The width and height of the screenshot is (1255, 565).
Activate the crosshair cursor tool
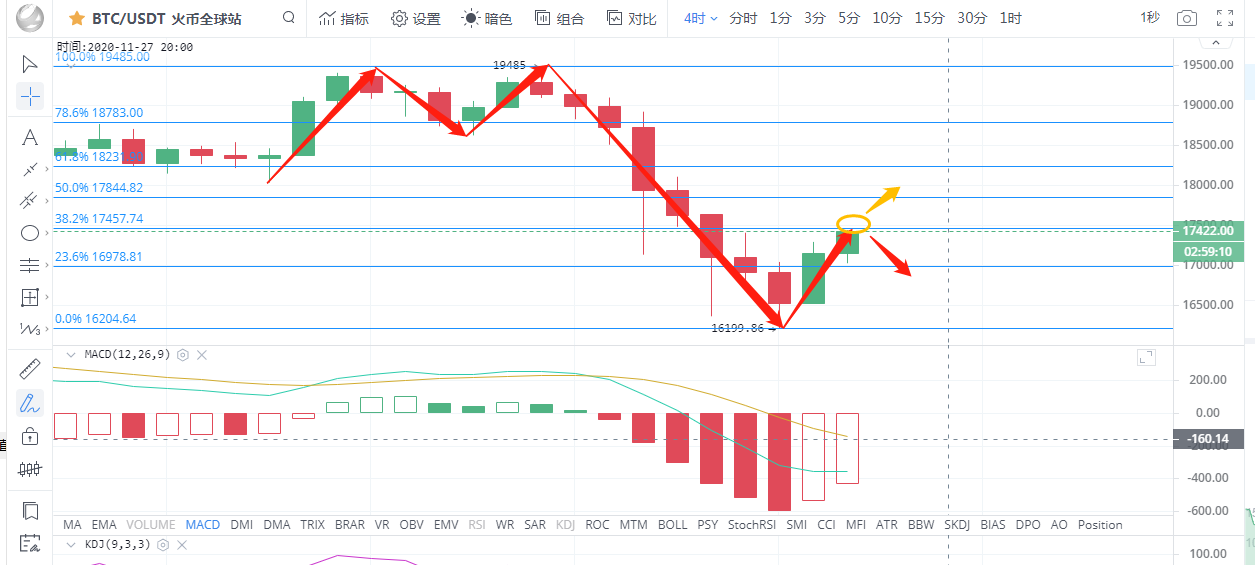(x=29, y=97)
